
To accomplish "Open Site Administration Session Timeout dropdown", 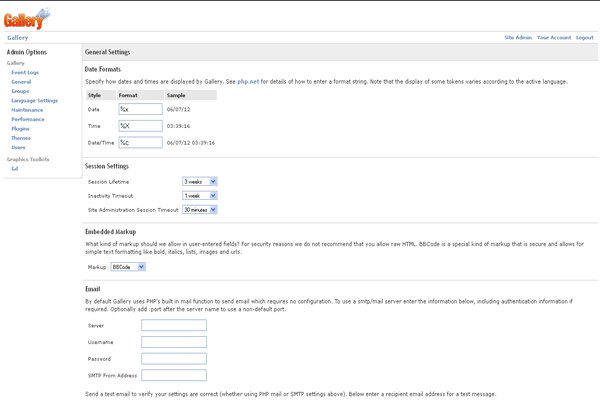I will click(x=200, y=209).
